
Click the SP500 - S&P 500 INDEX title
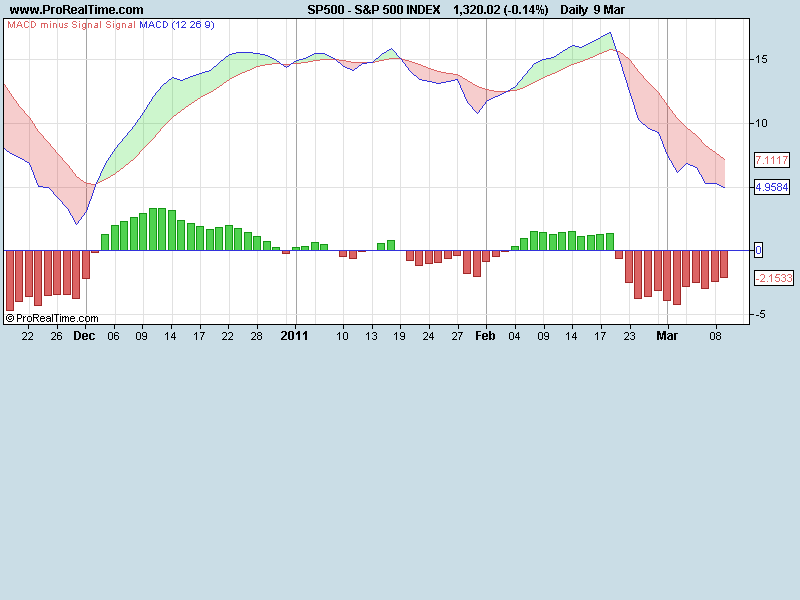point(373,10)
